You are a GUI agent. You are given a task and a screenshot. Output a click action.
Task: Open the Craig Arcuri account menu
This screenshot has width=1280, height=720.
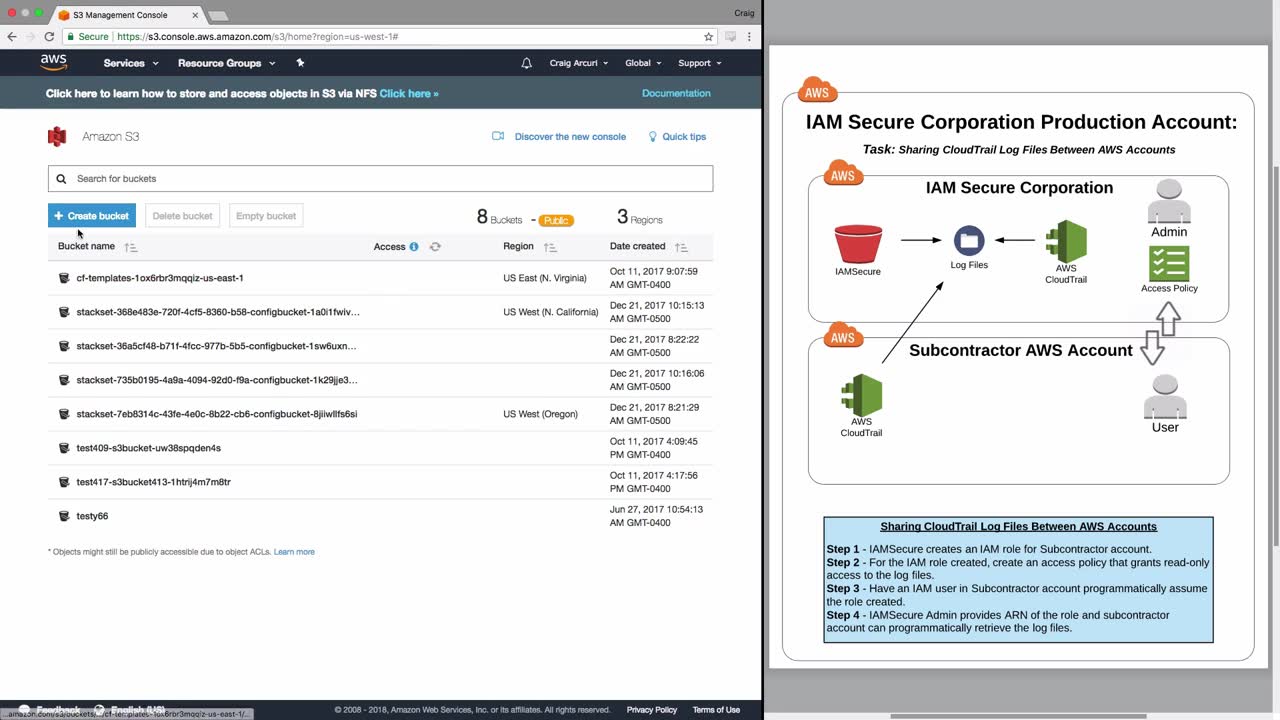coord(579,63)
